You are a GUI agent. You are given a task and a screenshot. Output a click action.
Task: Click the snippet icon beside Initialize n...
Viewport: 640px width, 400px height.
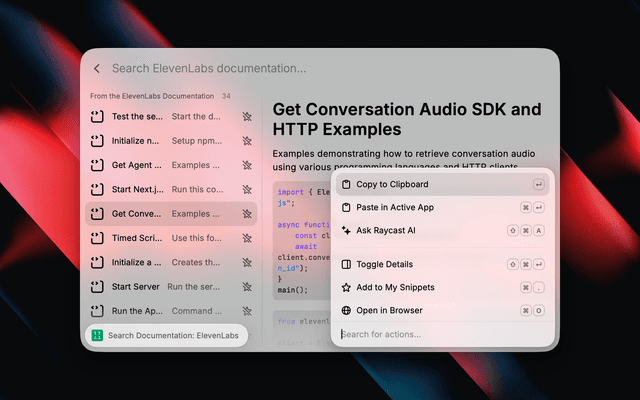[97, 141]
